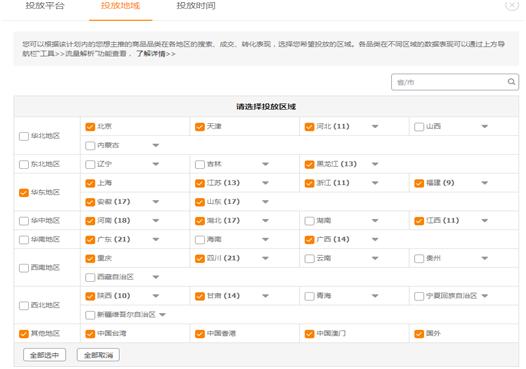526x369 pixels.
Task: Open the 投放时间 tab
Action: click(196, 6)
